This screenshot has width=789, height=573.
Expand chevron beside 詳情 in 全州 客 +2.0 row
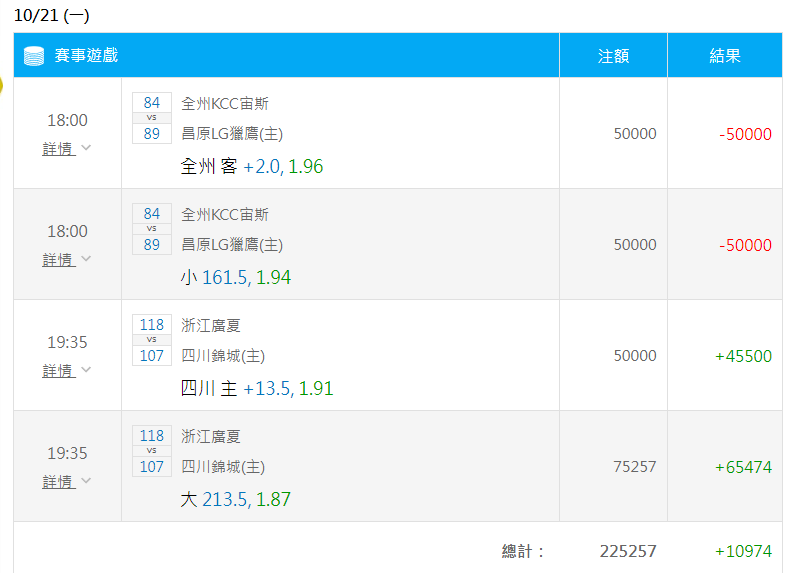tap(86, 148)
